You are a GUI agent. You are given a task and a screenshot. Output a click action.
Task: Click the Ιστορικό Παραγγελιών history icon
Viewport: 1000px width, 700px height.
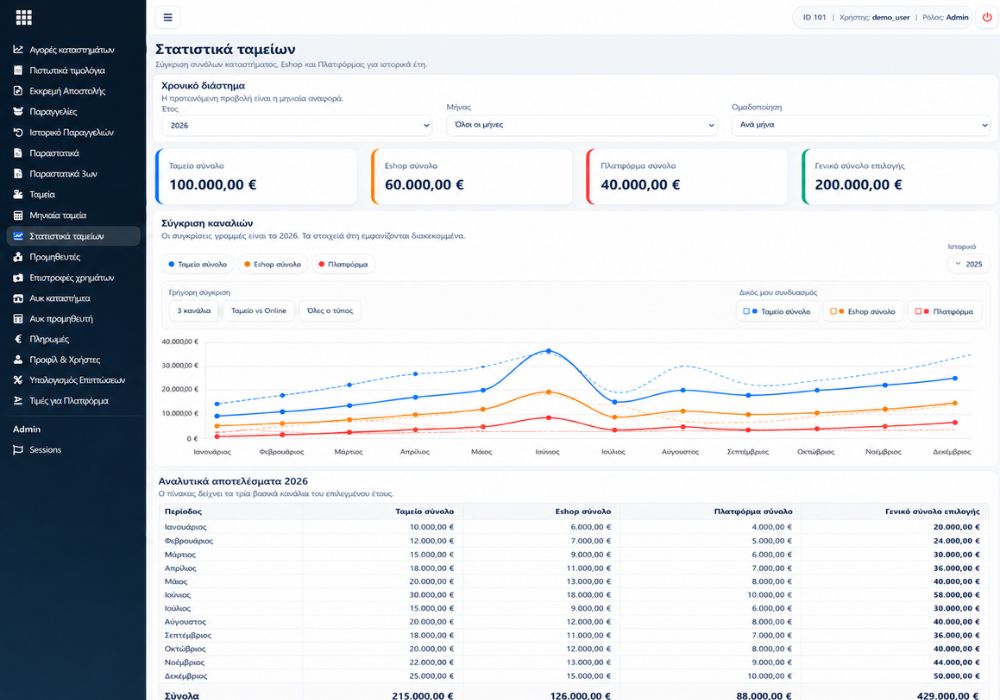coord(18,132)
